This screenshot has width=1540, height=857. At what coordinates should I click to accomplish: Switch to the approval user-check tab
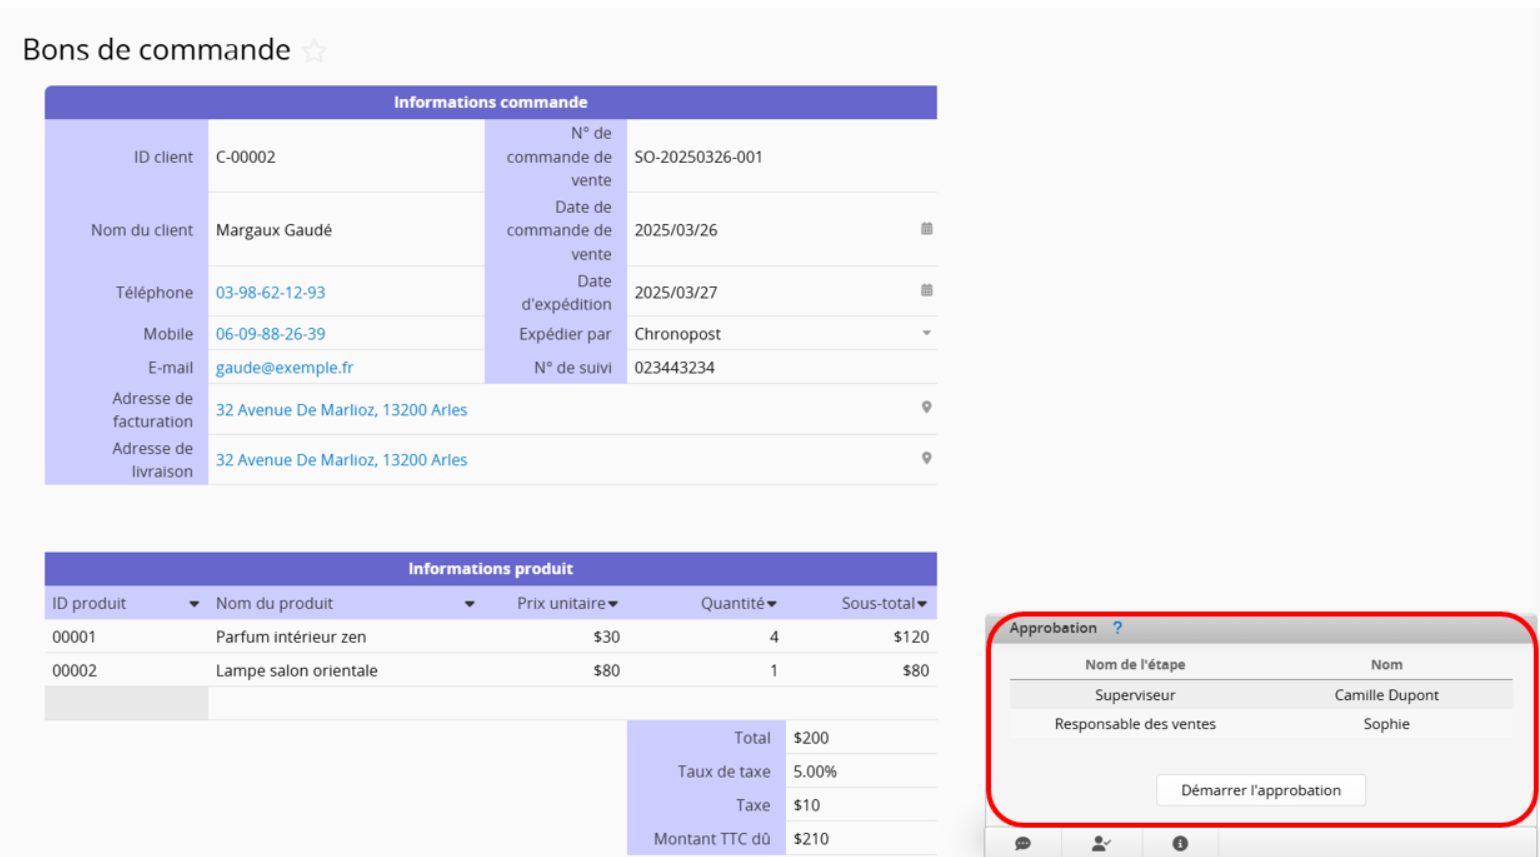(x=1100, y=843)
